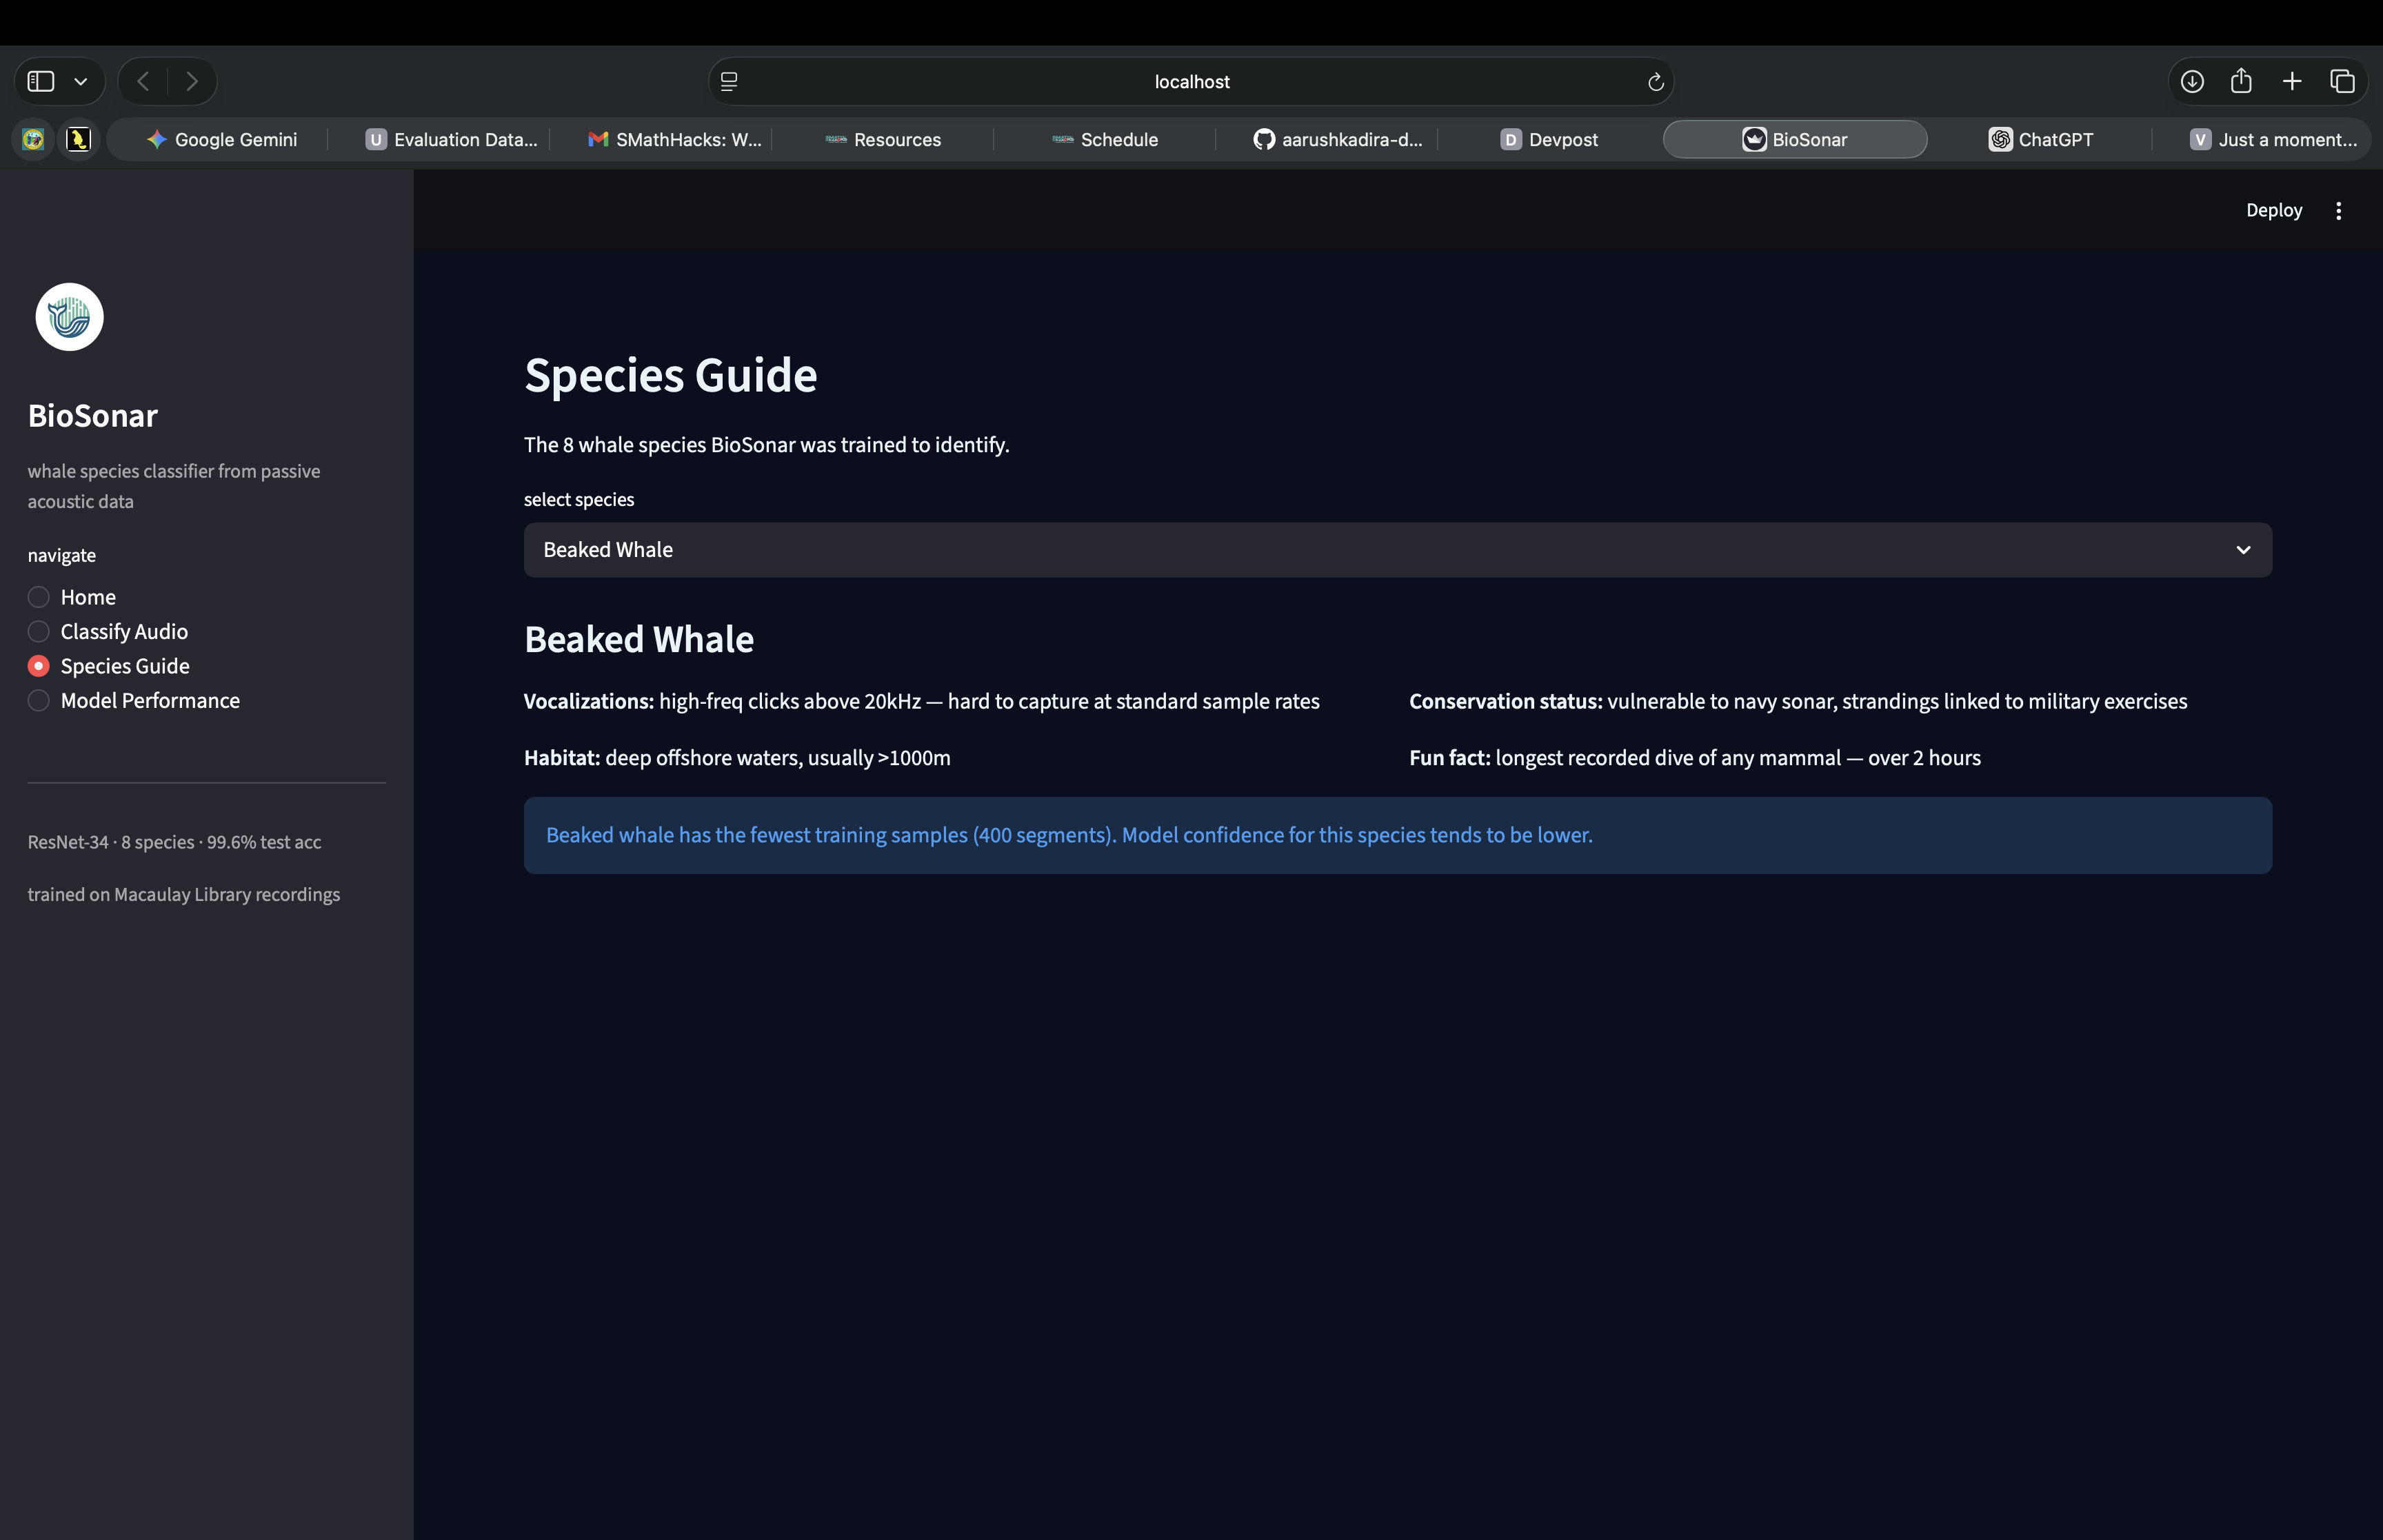The width and height of the screenshot is (2383, 1540).
Task: Click the localhost address bar
Action: (1190, 82)
